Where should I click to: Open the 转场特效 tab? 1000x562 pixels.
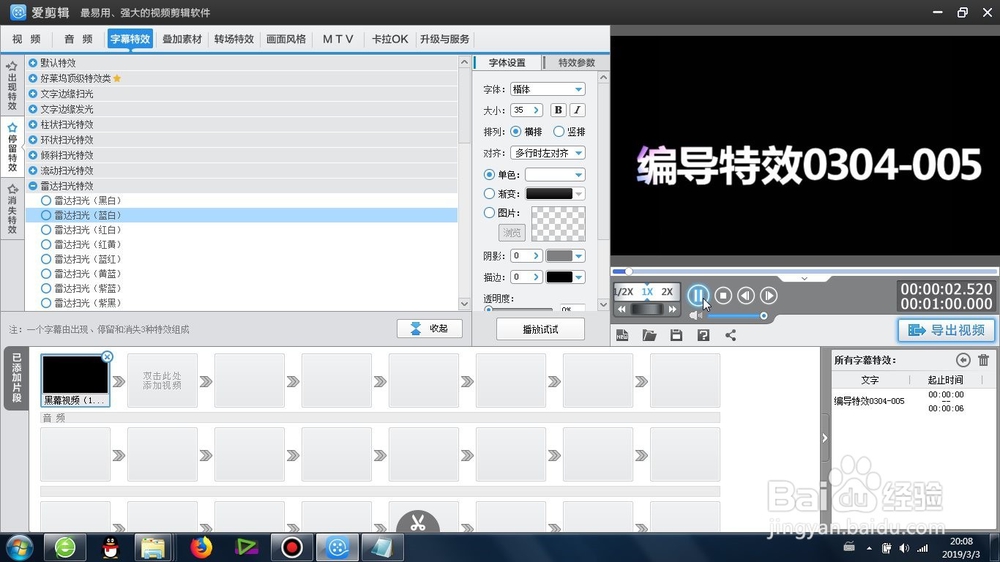pyautogui.click(x=234, y=39)
